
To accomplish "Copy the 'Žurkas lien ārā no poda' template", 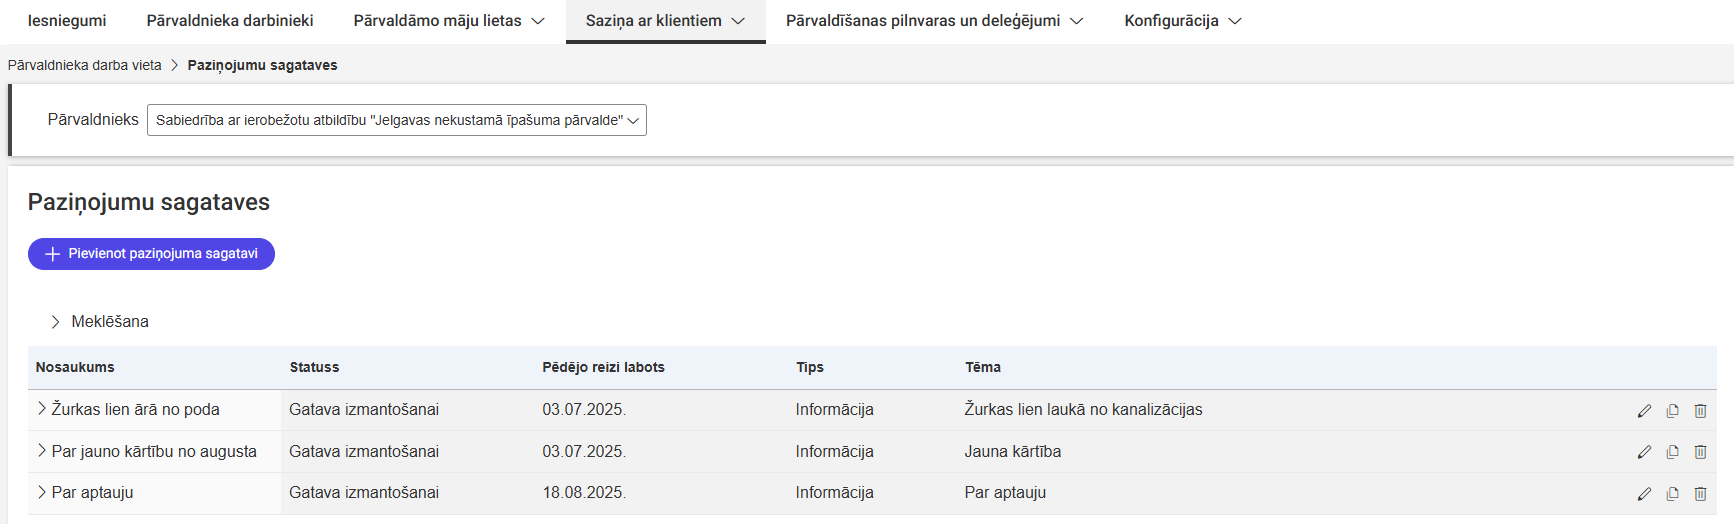I will pos(1672,411).
